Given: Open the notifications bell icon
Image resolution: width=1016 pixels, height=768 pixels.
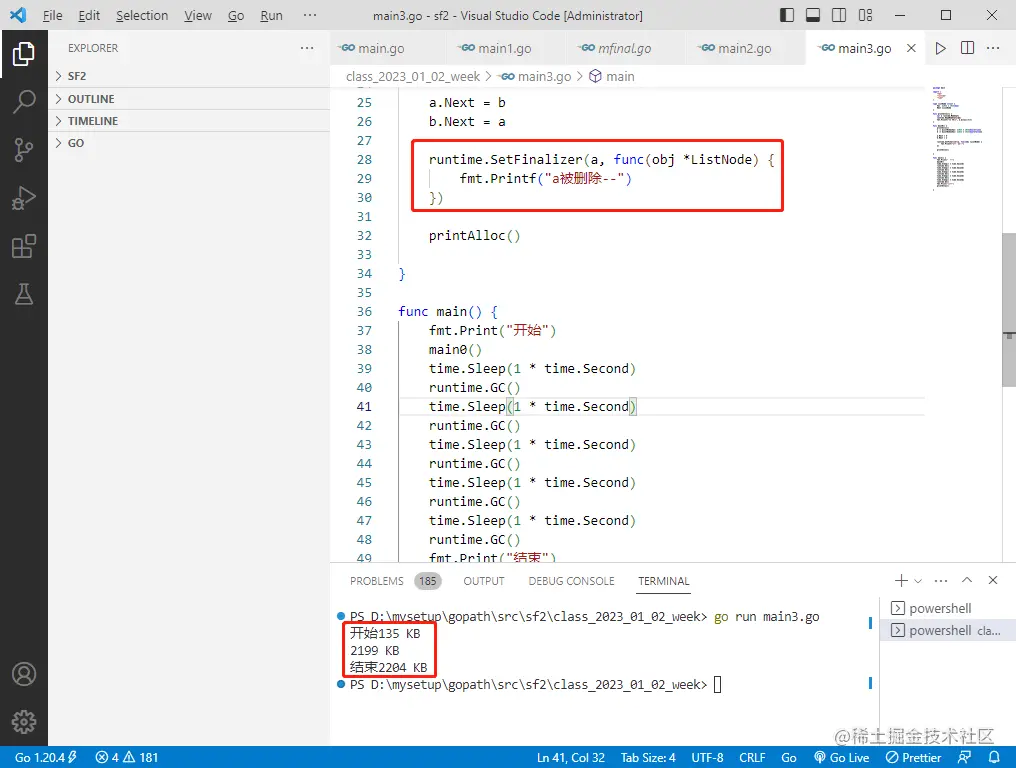Looking at the screenshot, I should pyautogui.click(x=994, y=757).
